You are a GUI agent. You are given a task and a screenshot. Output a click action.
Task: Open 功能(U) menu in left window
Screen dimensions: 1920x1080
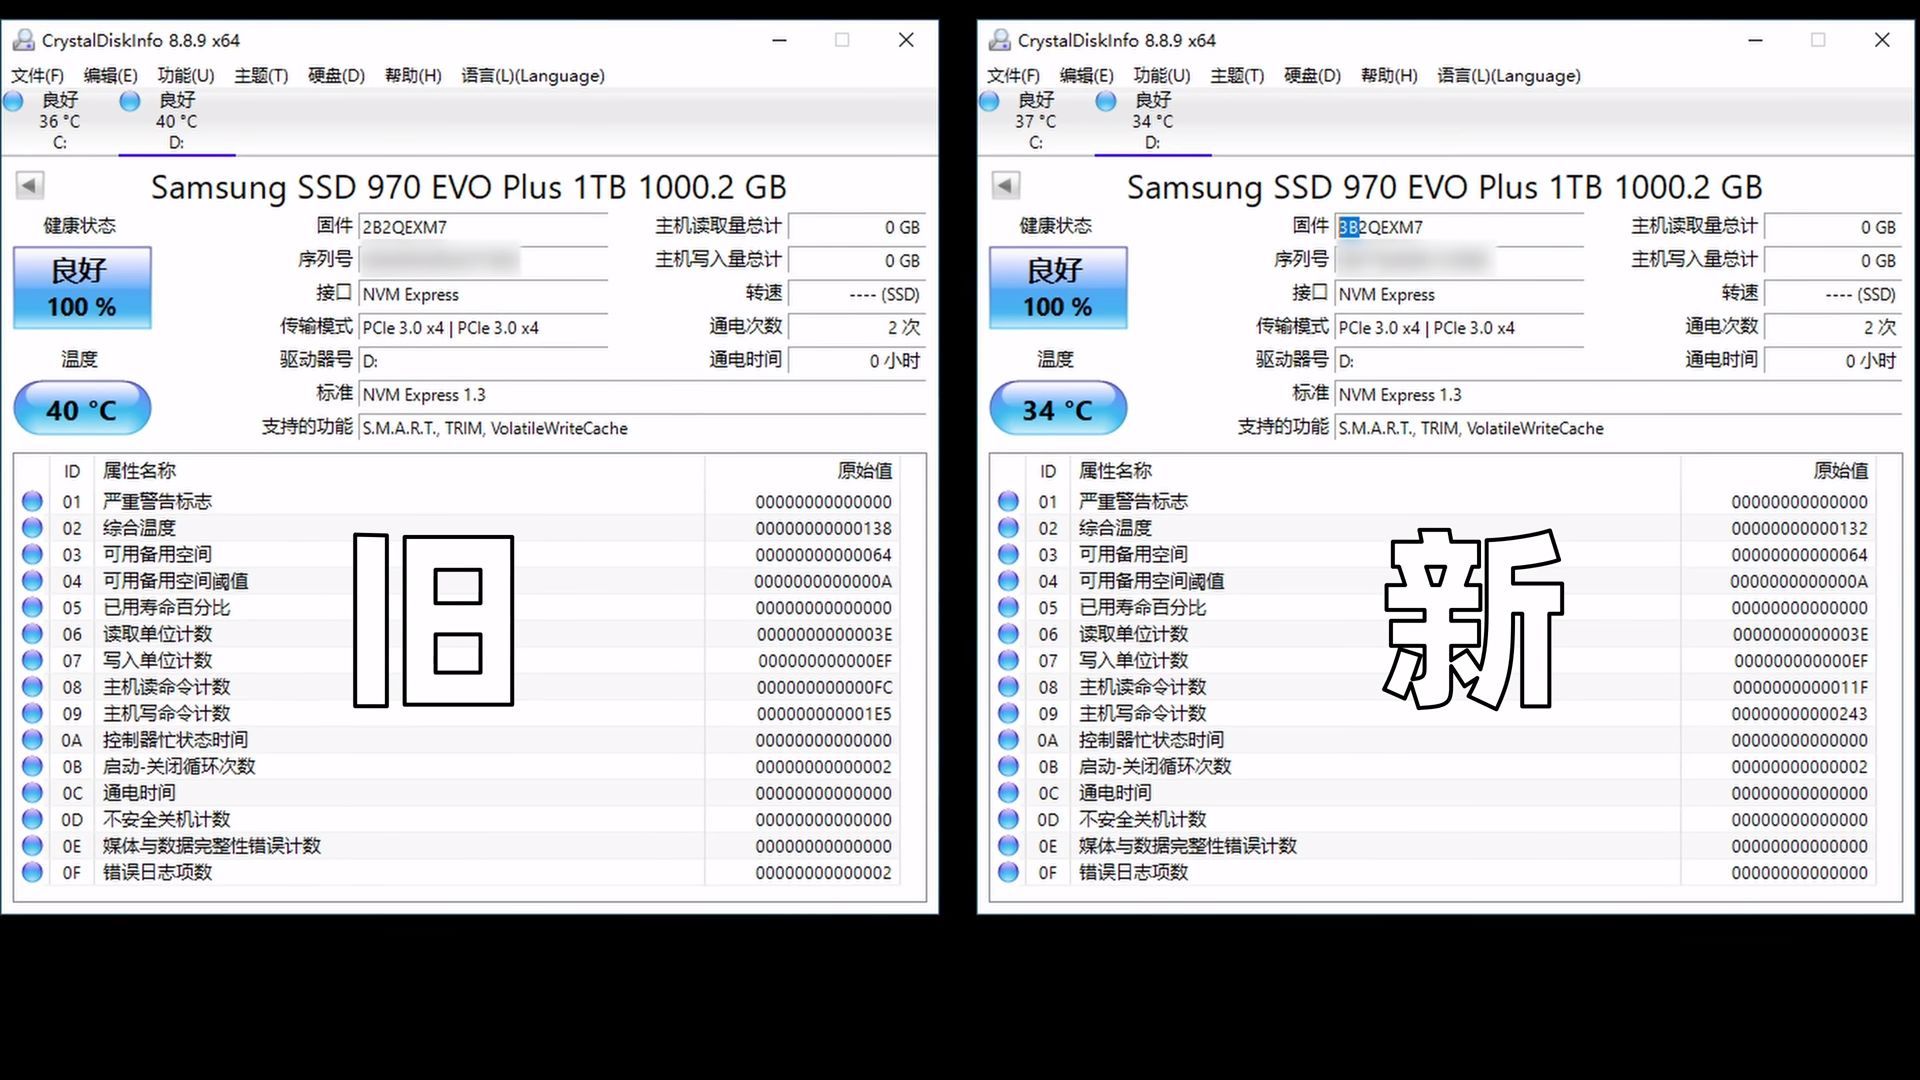186,75
